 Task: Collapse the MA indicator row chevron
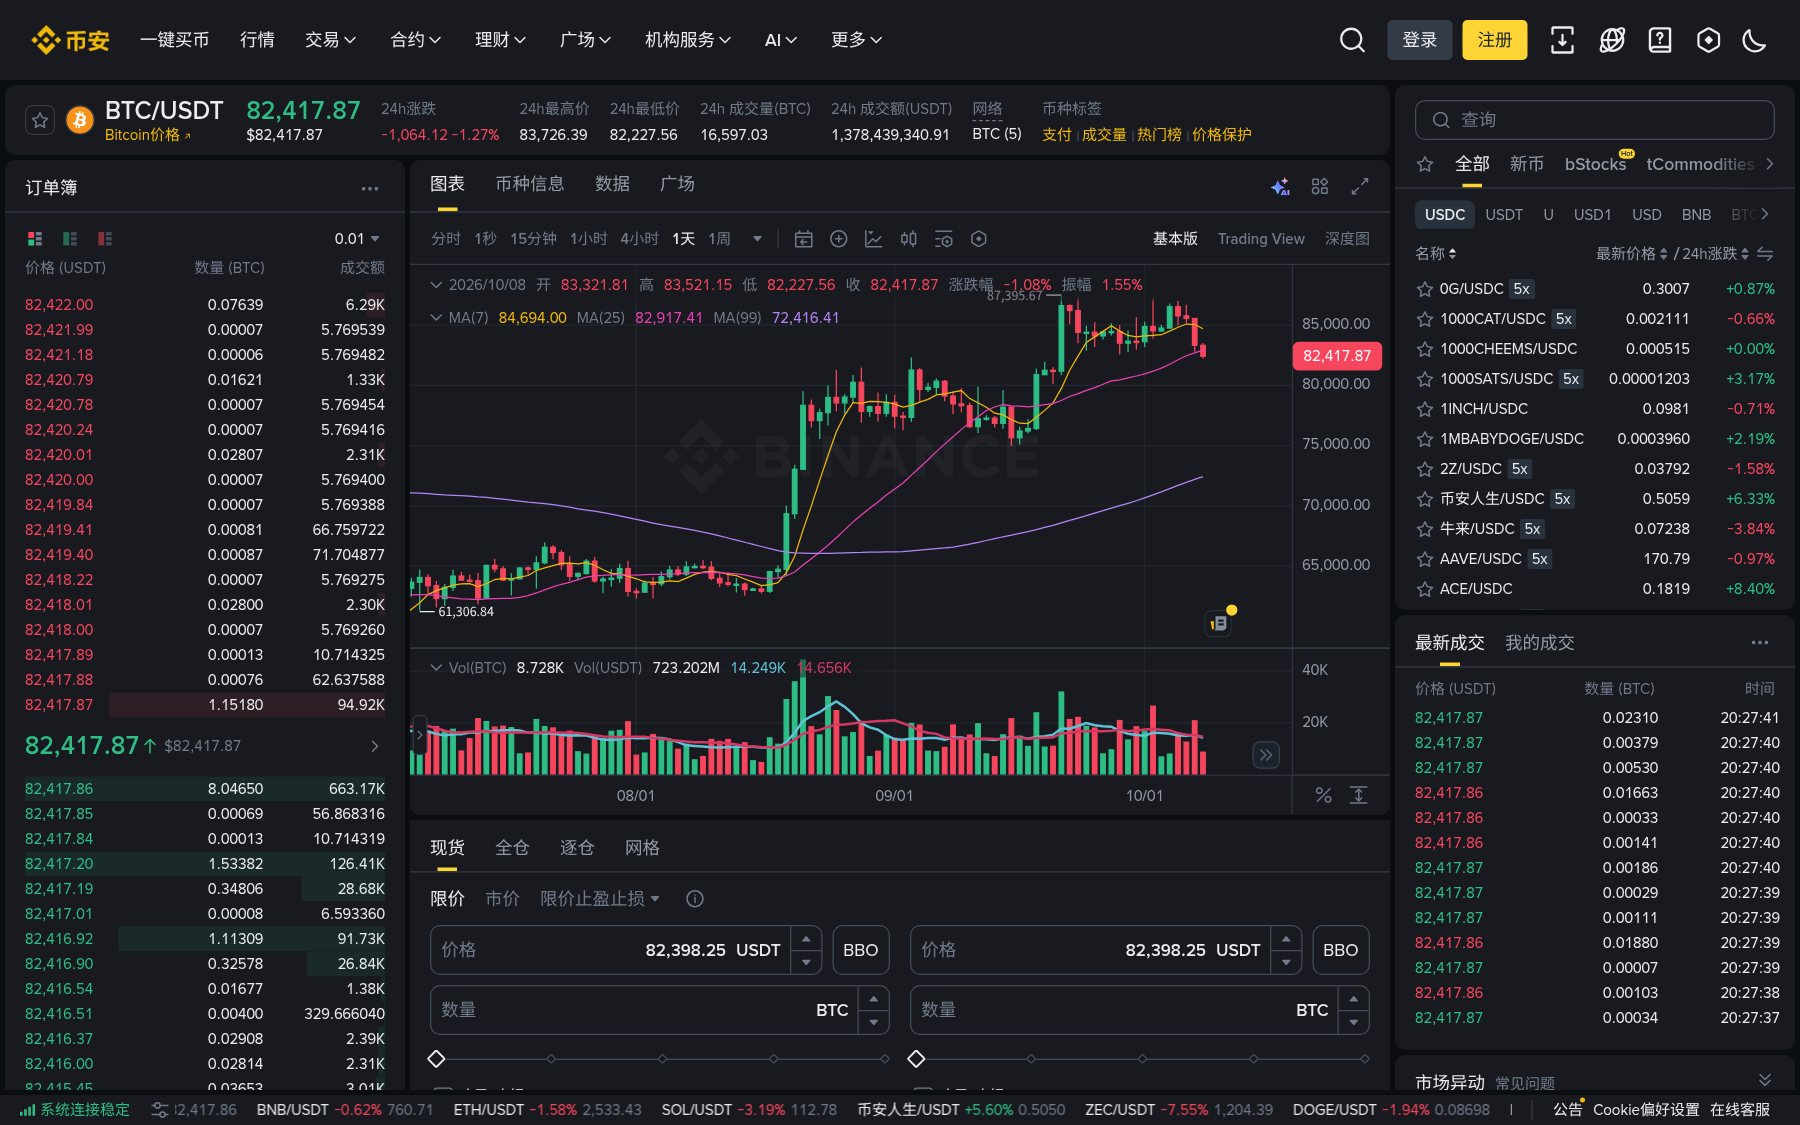[x=436, y=318]
